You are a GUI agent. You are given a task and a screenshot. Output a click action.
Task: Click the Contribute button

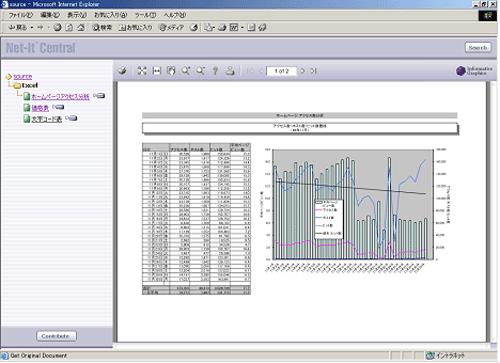coord(56,336)
